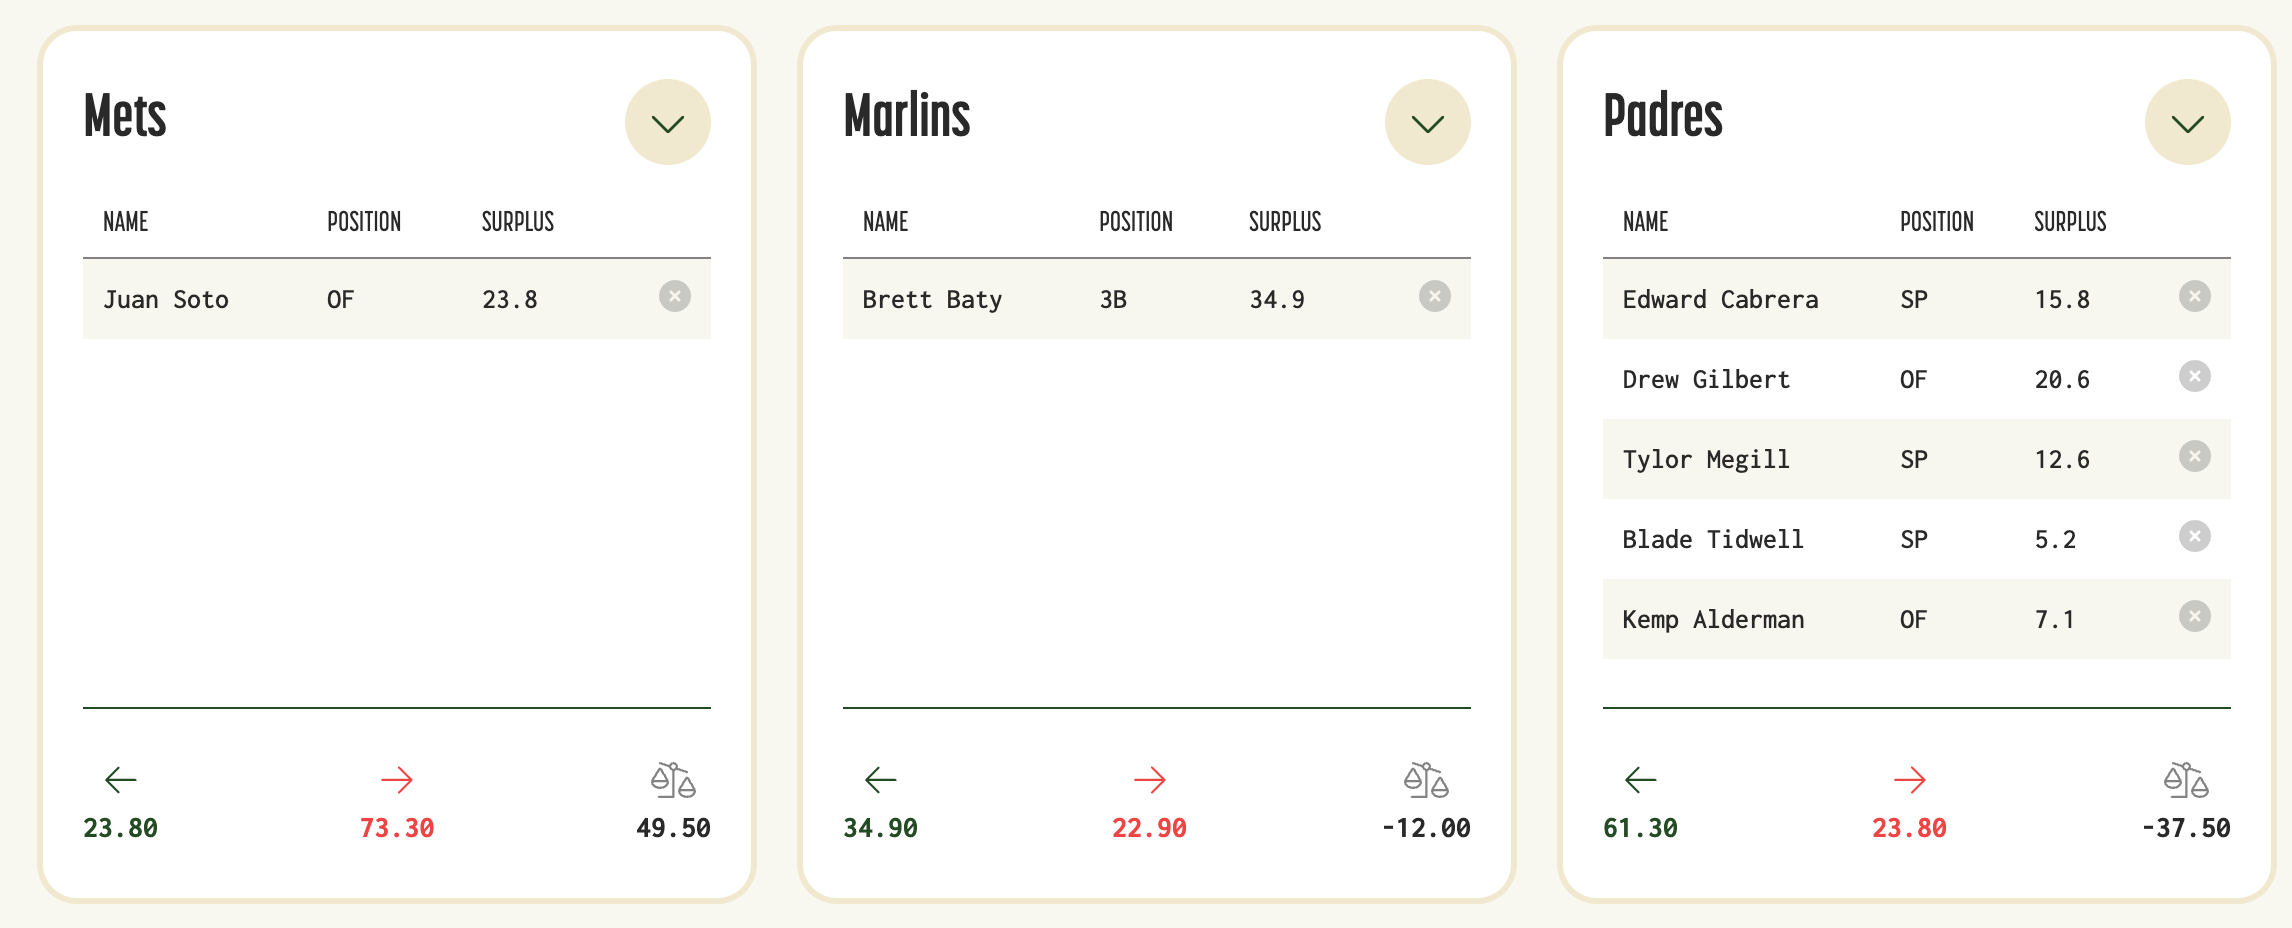
Task: Expand the Marlins team dropdown
Action: point(1428,122)
